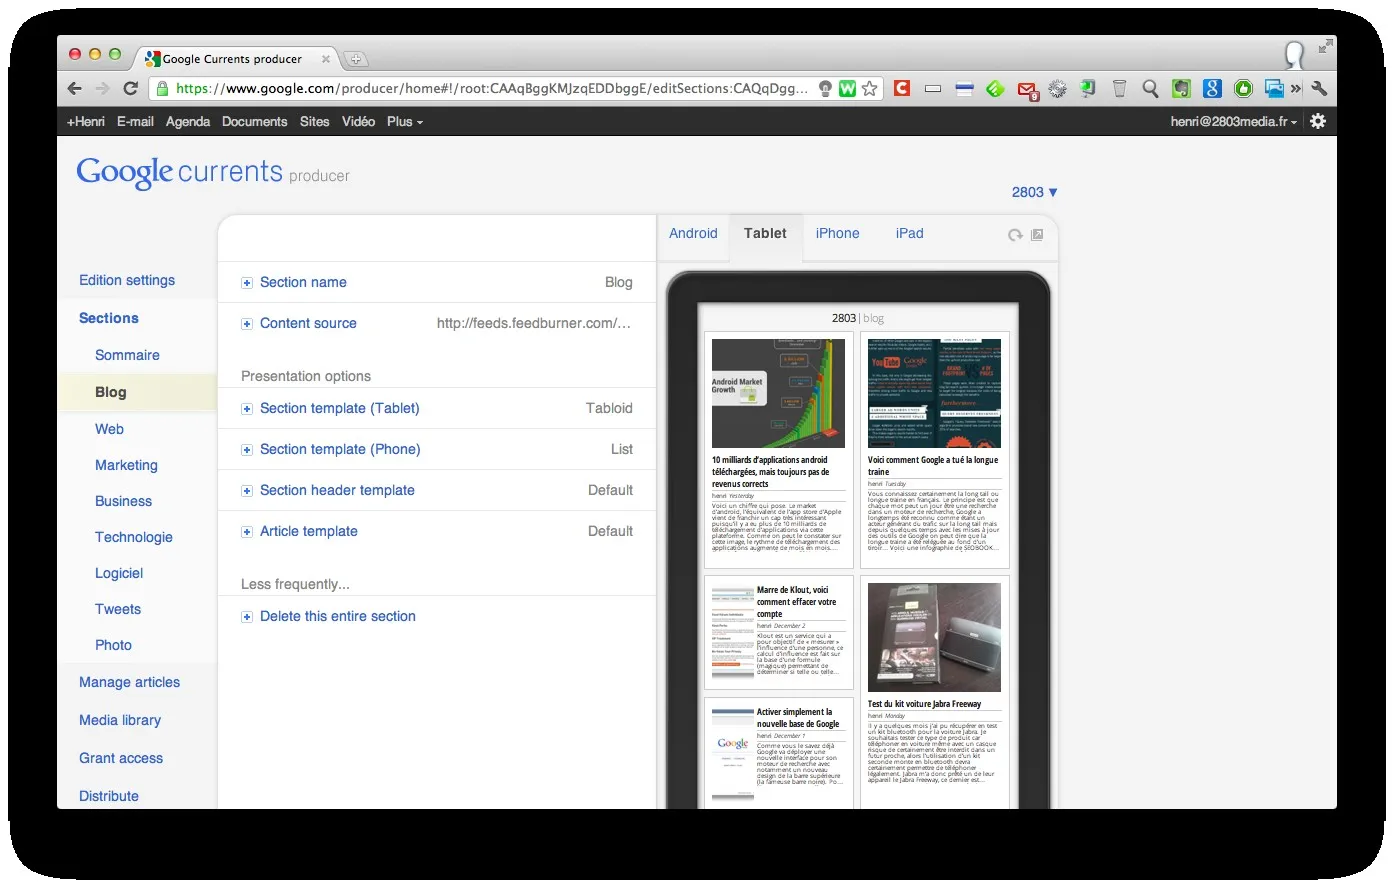
Task: Click the printer extension icon
Action: 964,89
